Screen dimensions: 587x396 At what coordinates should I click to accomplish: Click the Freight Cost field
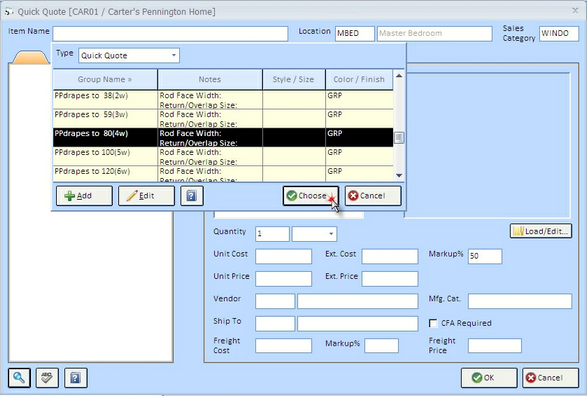283,345
